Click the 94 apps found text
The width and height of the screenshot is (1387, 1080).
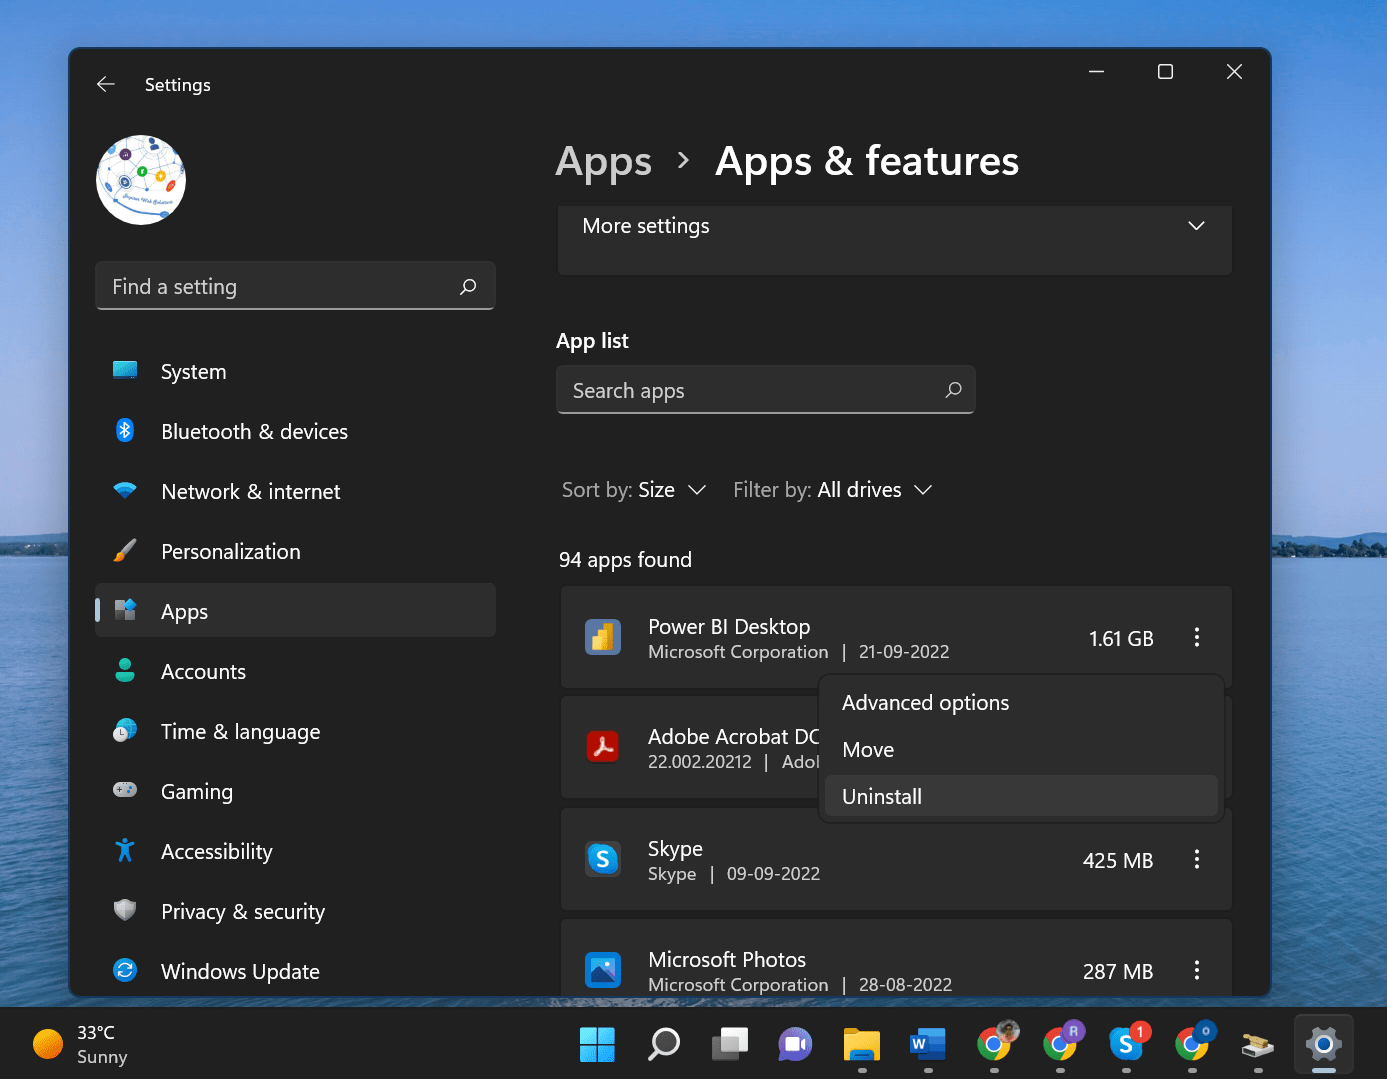[625, 560]
